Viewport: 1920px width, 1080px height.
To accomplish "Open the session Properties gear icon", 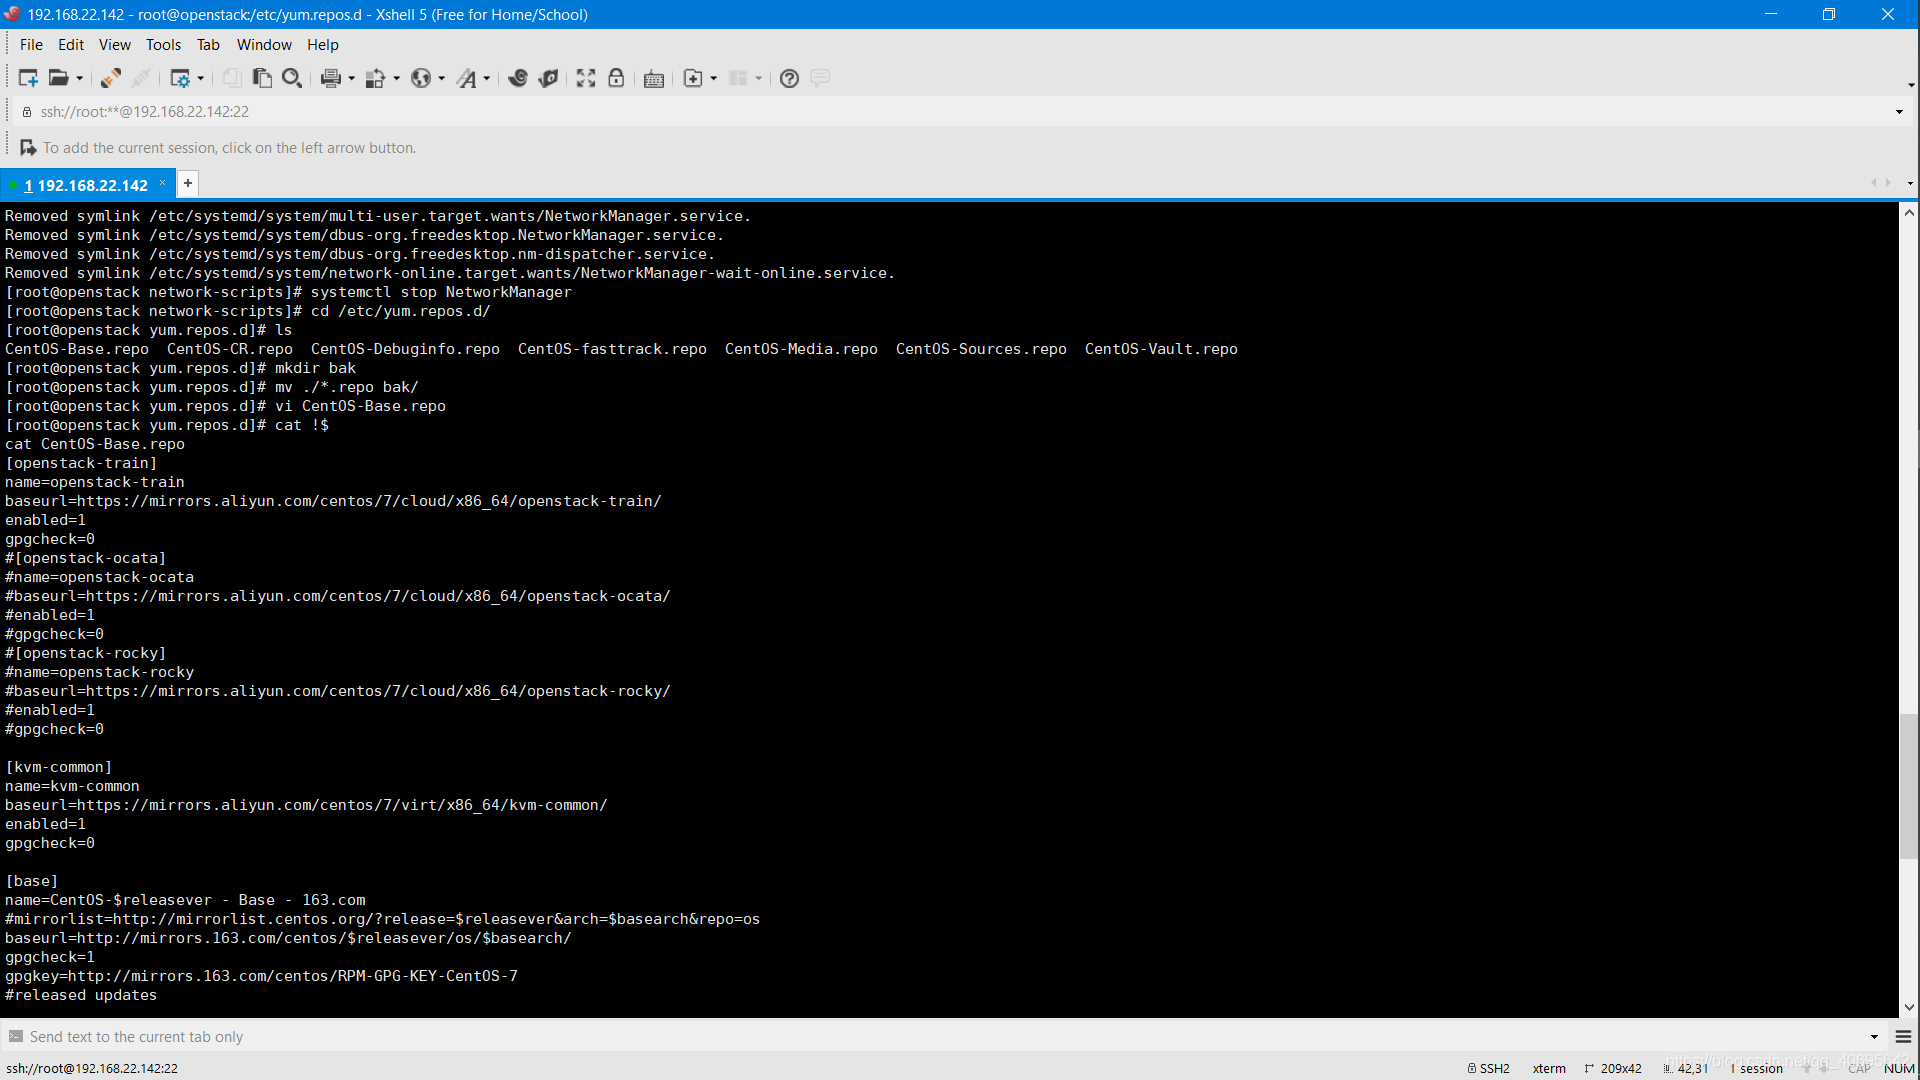I will (x=180, y=78).
